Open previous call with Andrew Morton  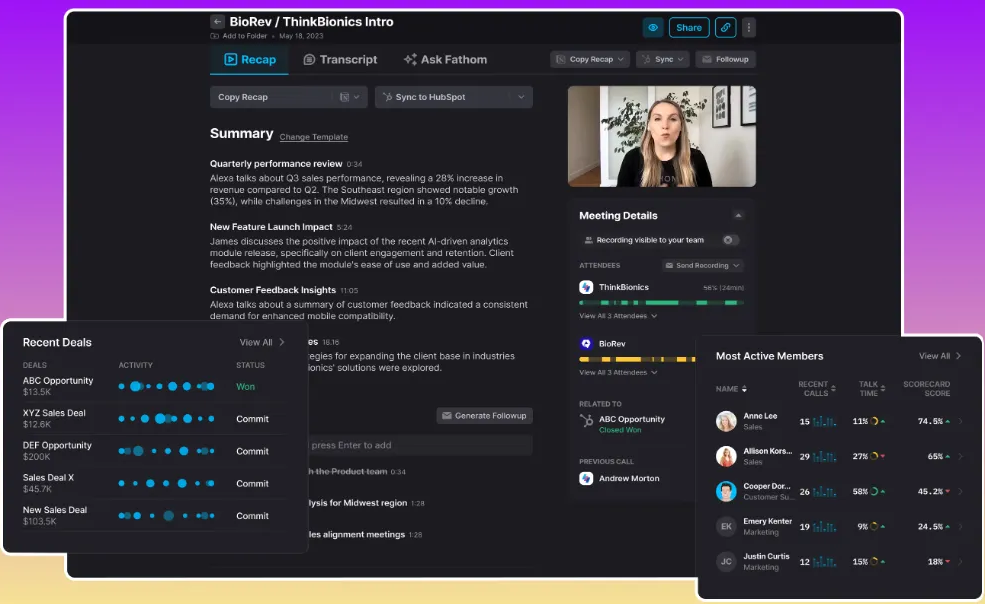coord(629,478)
